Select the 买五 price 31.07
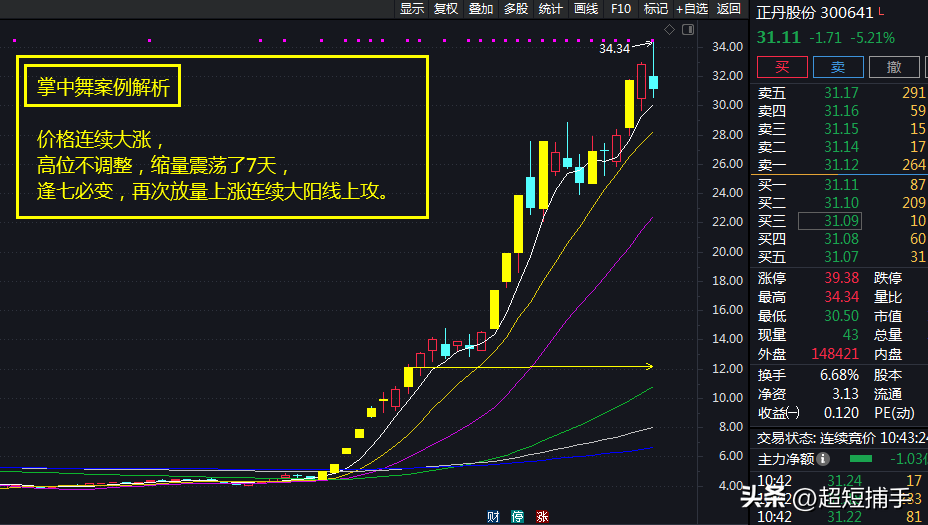The image size is (928, 525). tap(841, 257)
